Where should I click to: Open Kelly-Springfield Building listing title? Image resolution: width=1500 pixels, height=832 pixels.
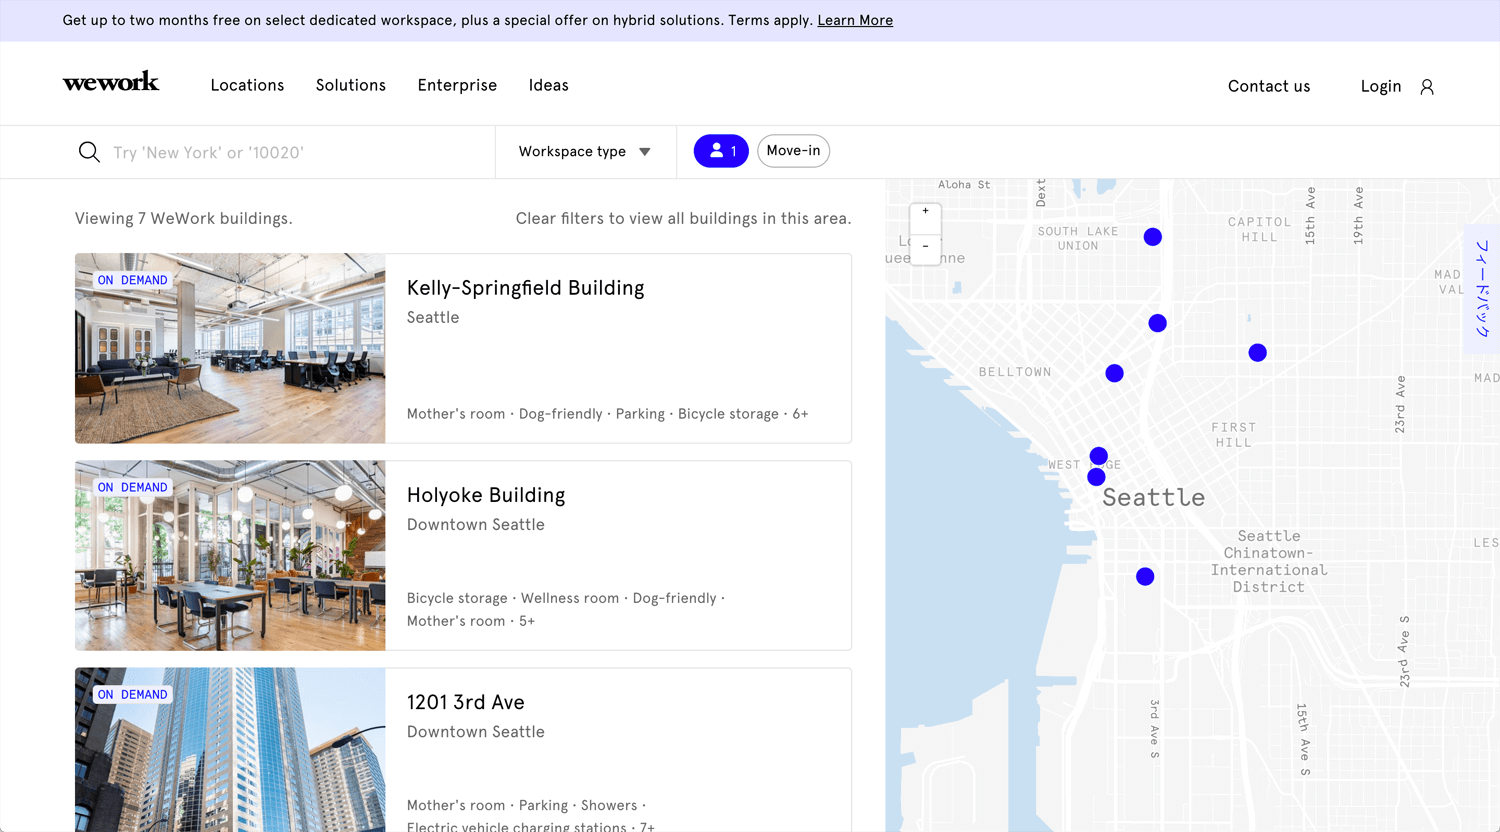click(x=525, y=288)
